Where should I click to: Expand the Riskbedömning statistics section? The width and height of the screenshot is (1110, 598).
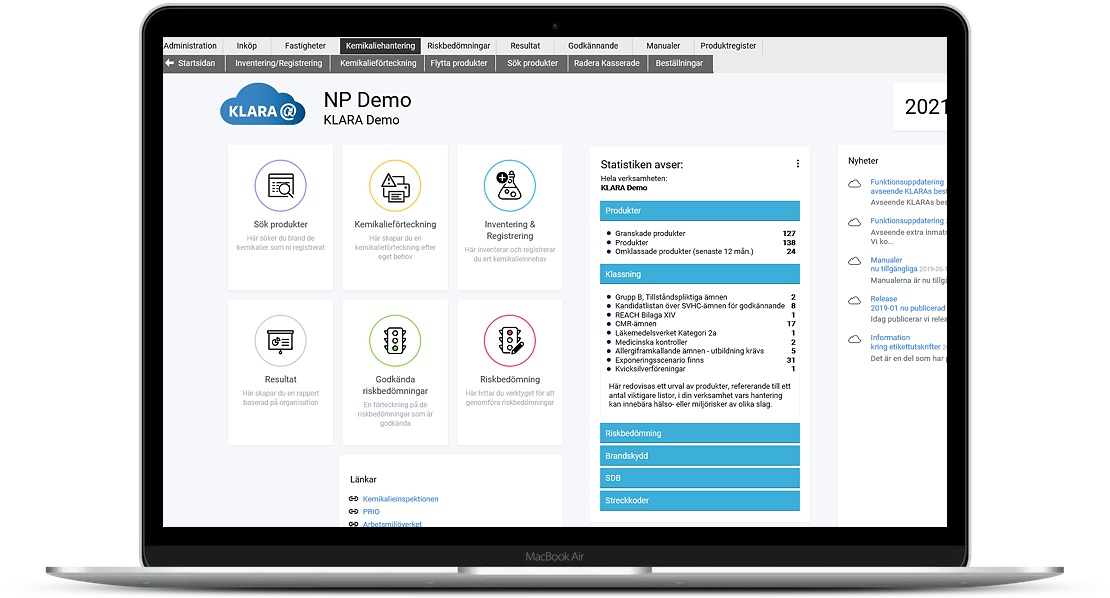699,433
